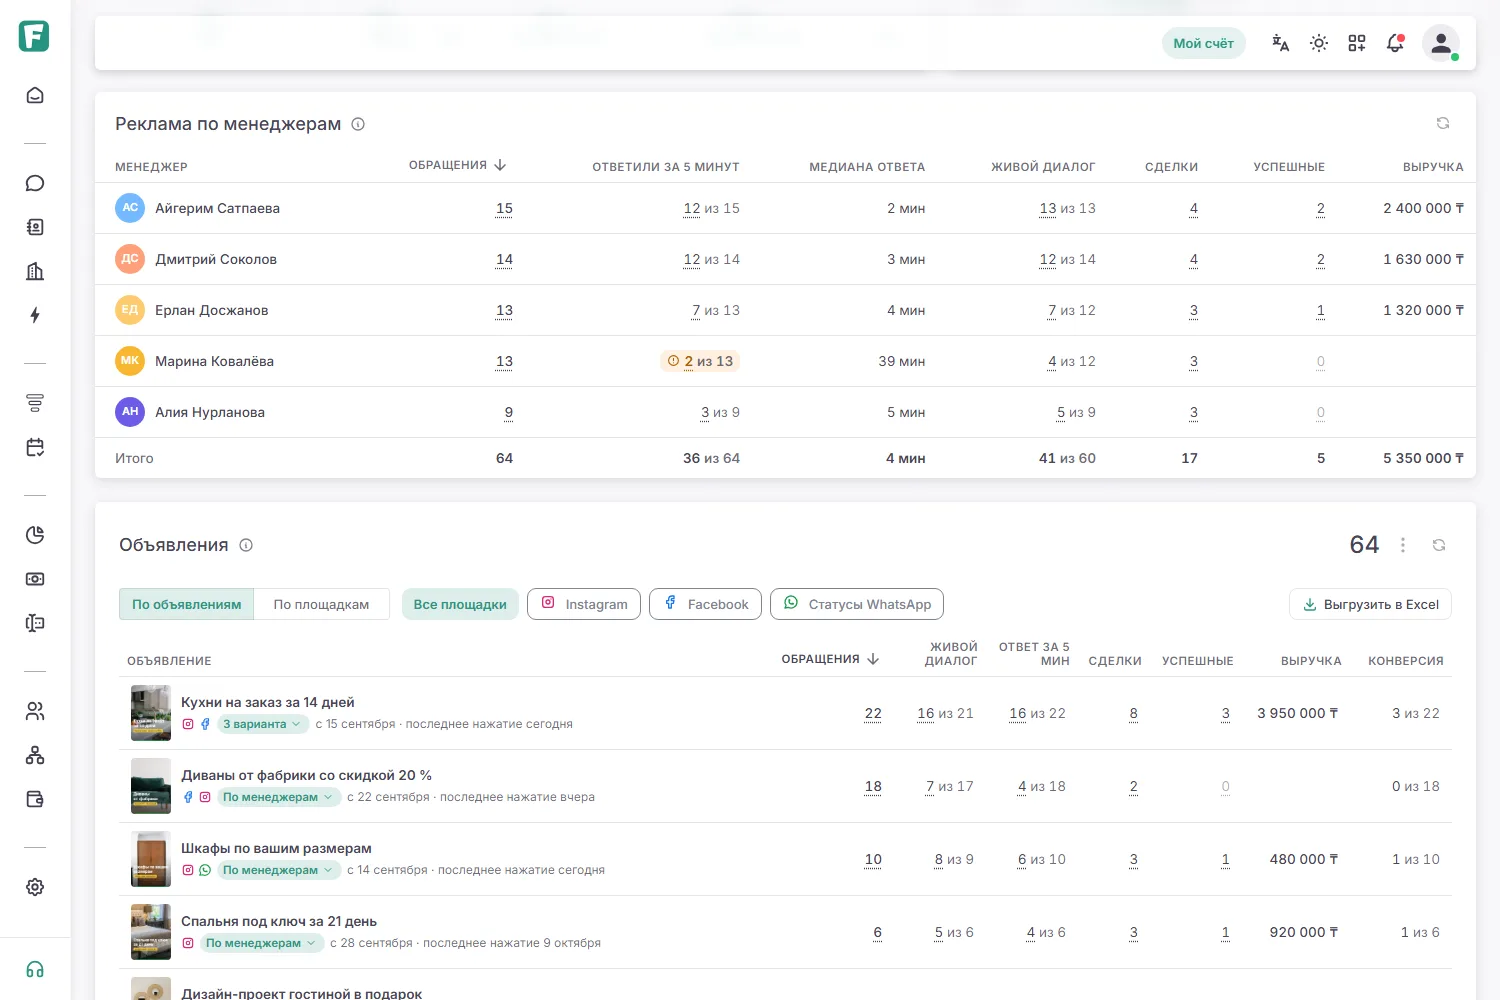Filter ads by Instagram

[584, 604]
